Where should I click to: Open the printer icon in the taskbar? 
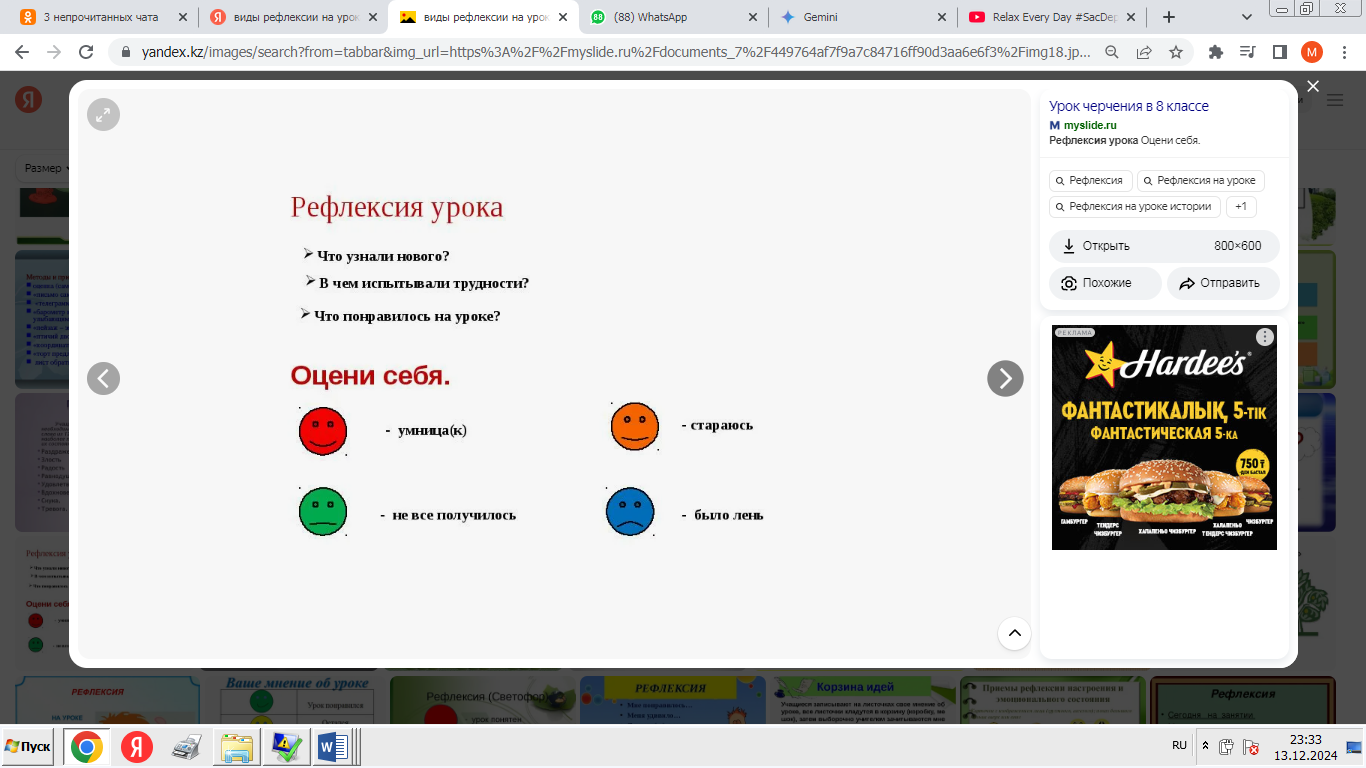187,747
